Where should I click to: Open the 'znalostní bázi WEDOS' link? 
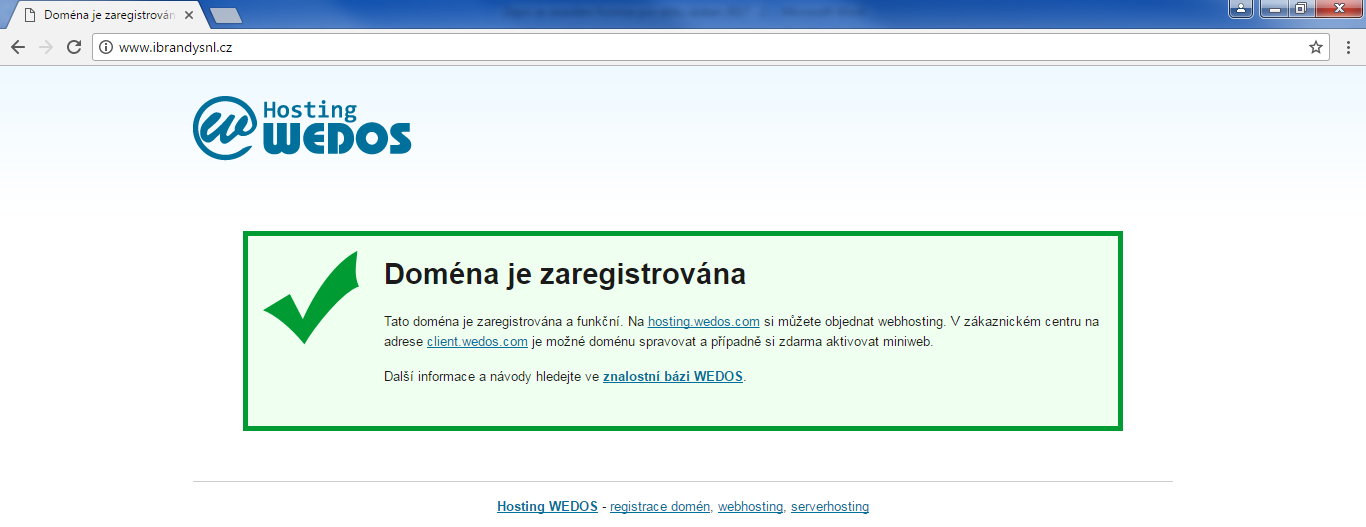(673, 377)
